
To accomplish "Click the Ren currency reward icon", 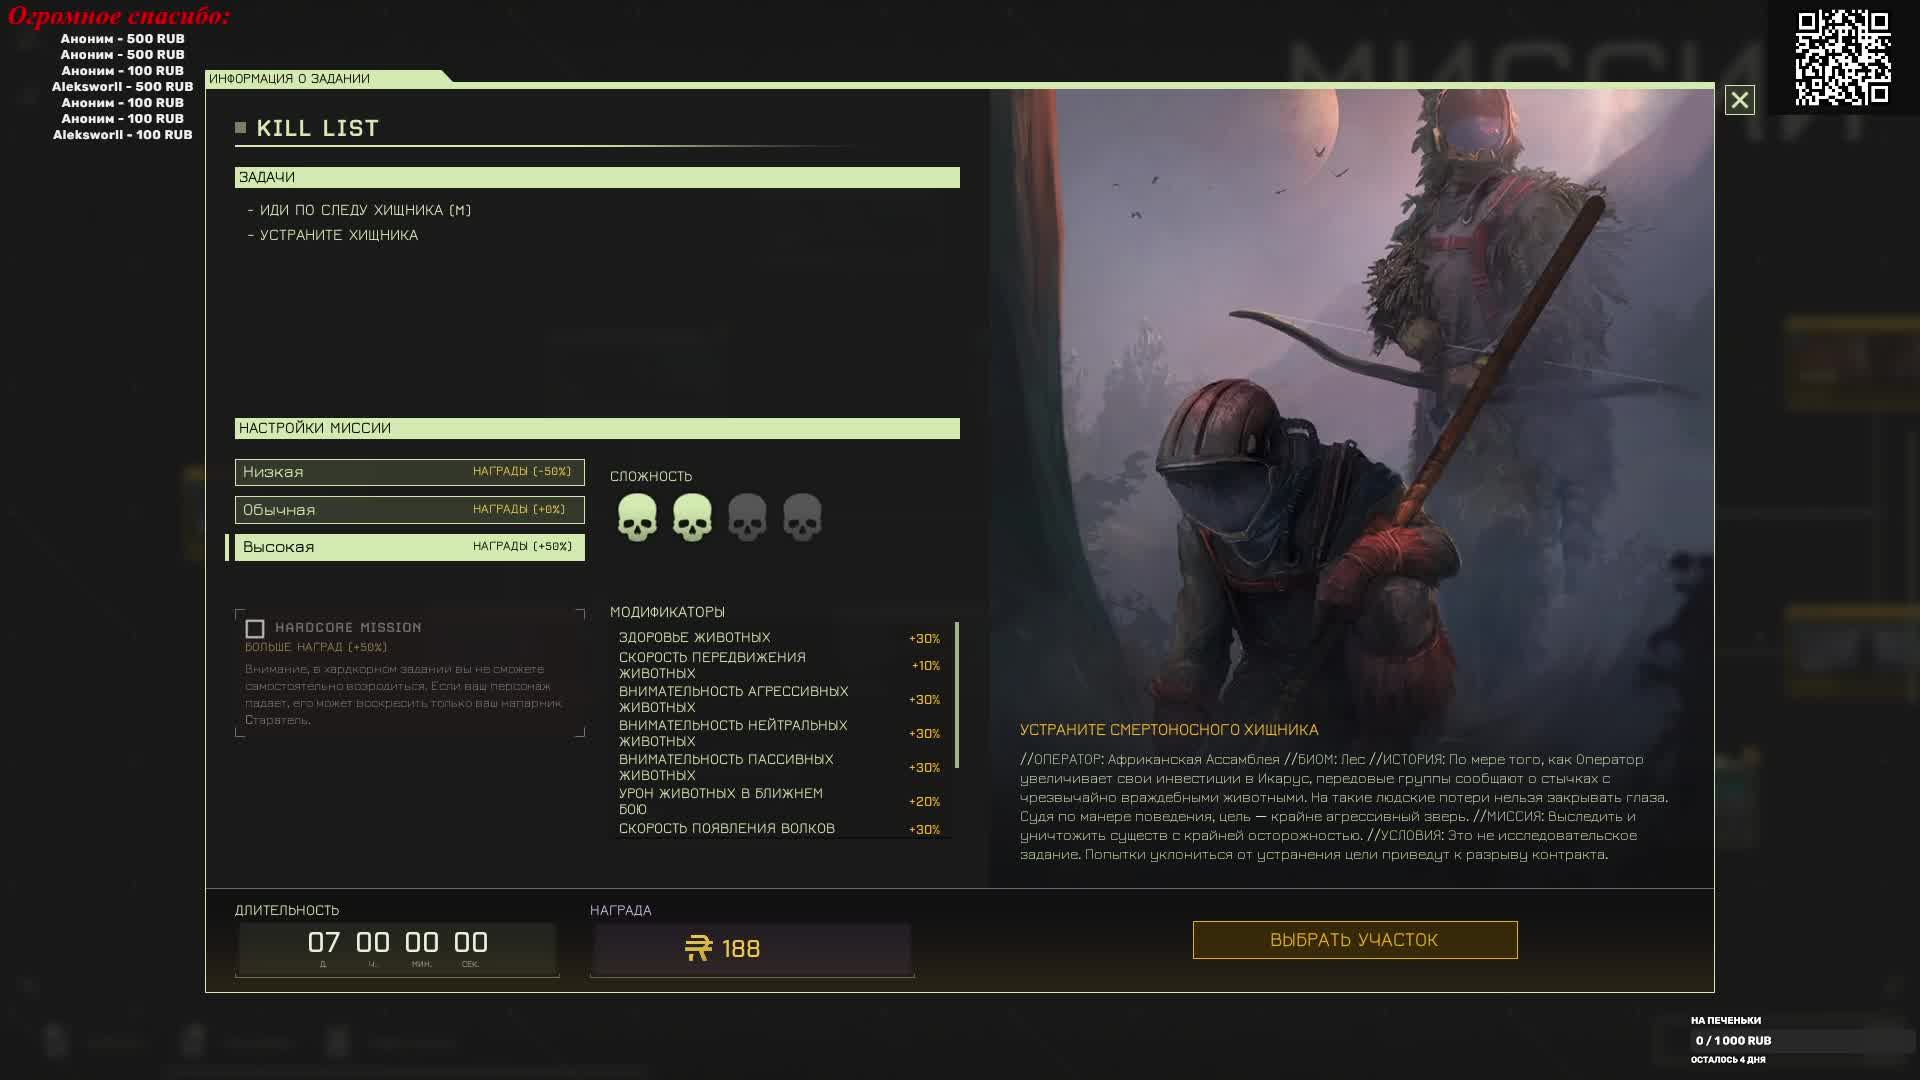I will coord(698,948).
